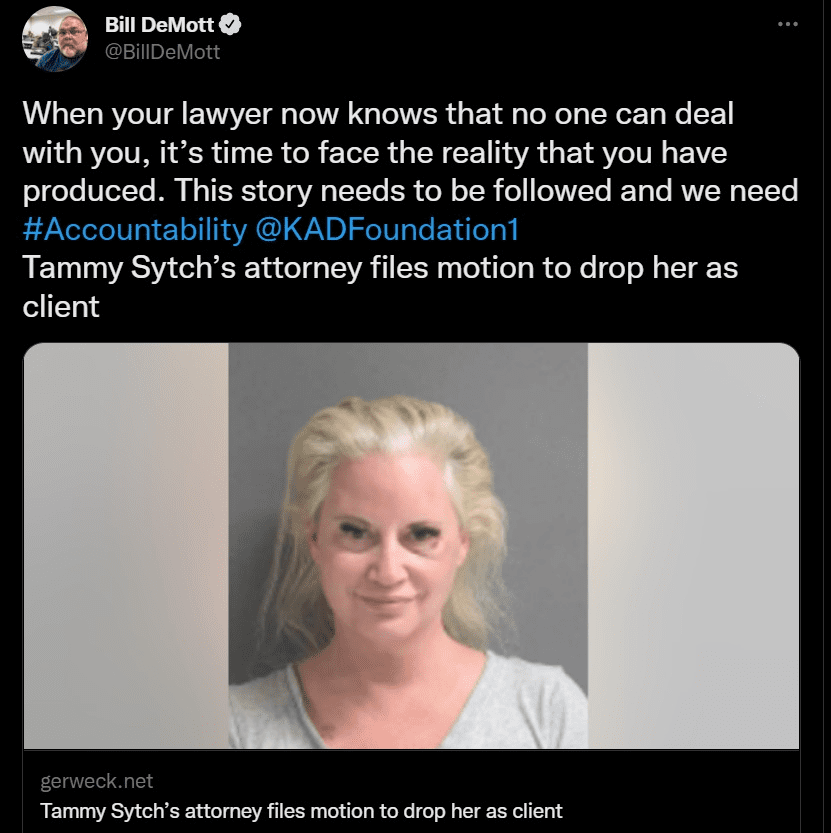The image size is (831, 833).
Task: Open the @BillDeMott handle link
Action: point(163,52)
